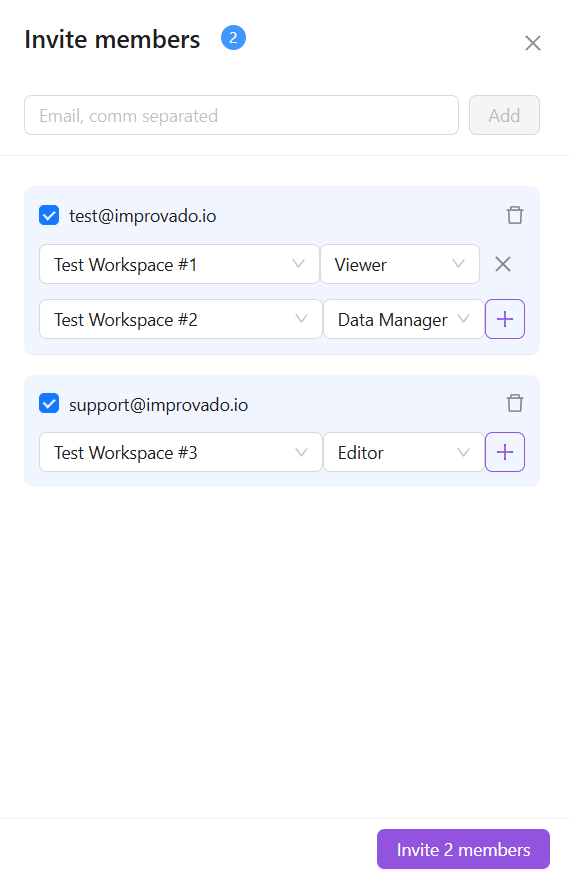Select the support@improvado.io email label

coord(159,405)
